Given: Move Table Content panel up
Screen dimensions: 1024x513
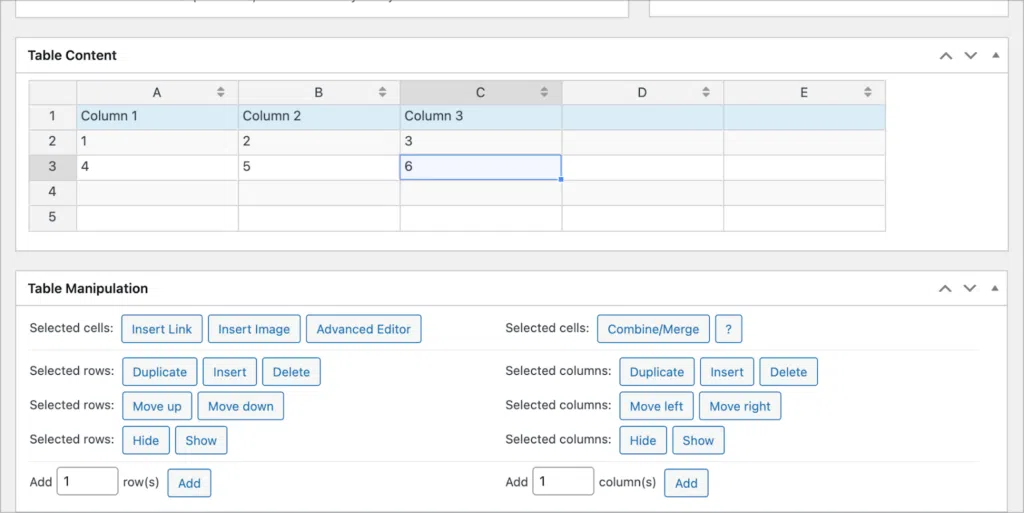Looking at the screenshot, I should click(946, 56).
